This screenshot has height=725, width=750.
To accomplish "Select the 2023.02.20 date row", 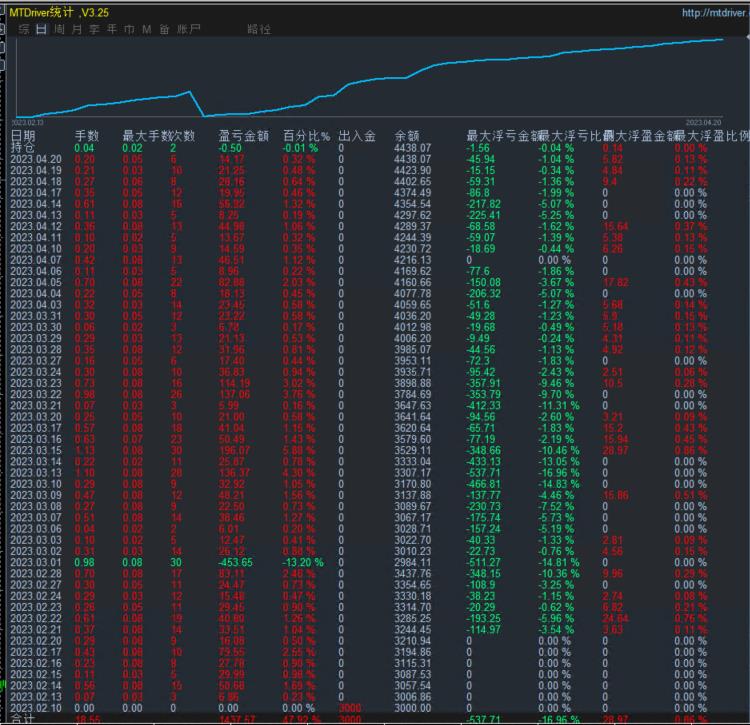I will point(36,641).
